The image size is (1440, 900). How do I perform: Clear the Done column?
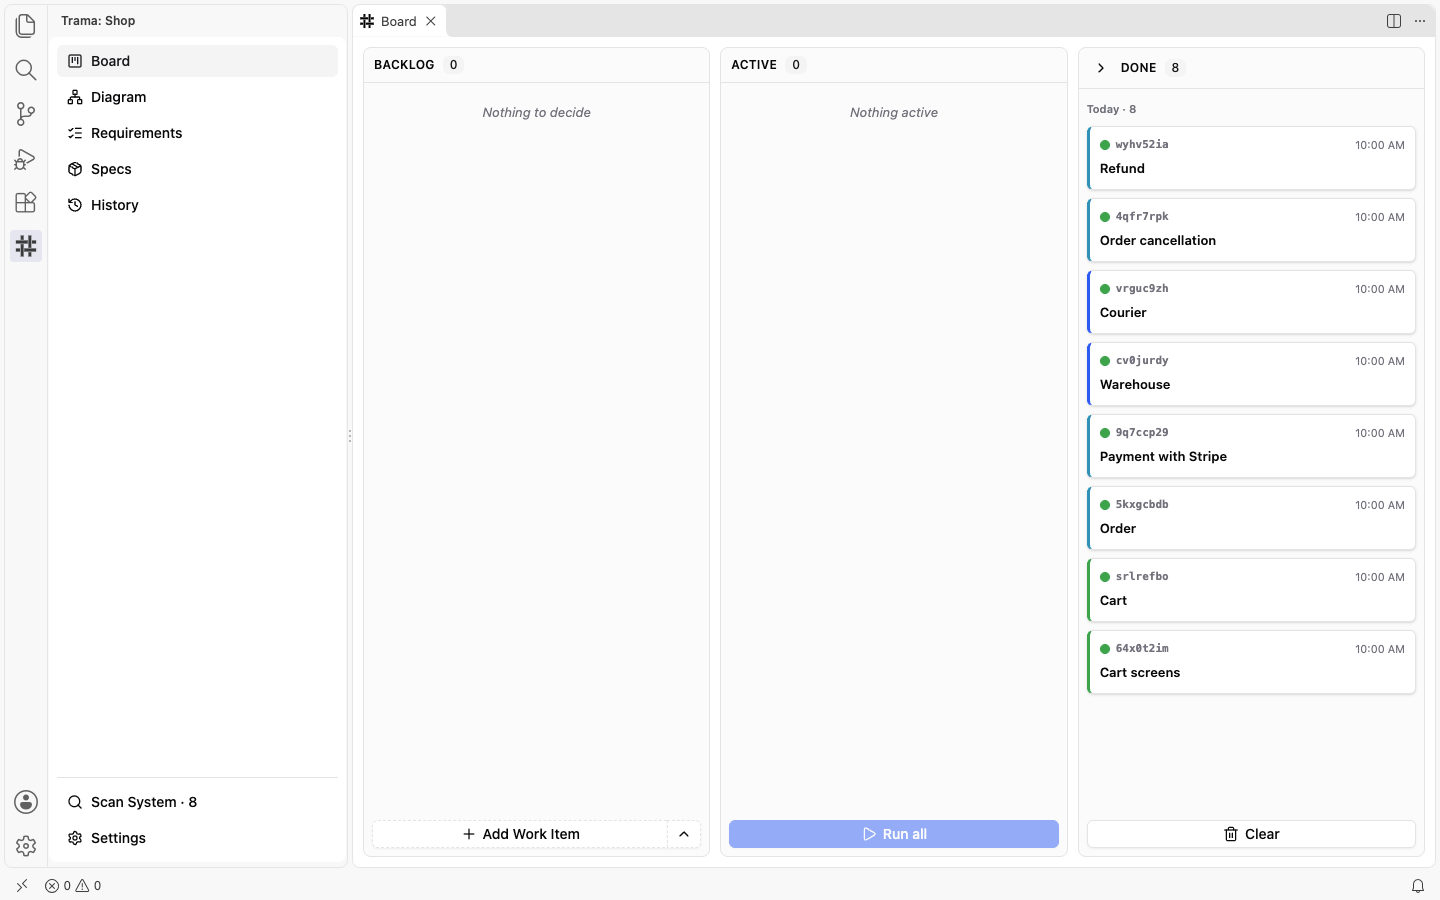[x=1251, y=834]
